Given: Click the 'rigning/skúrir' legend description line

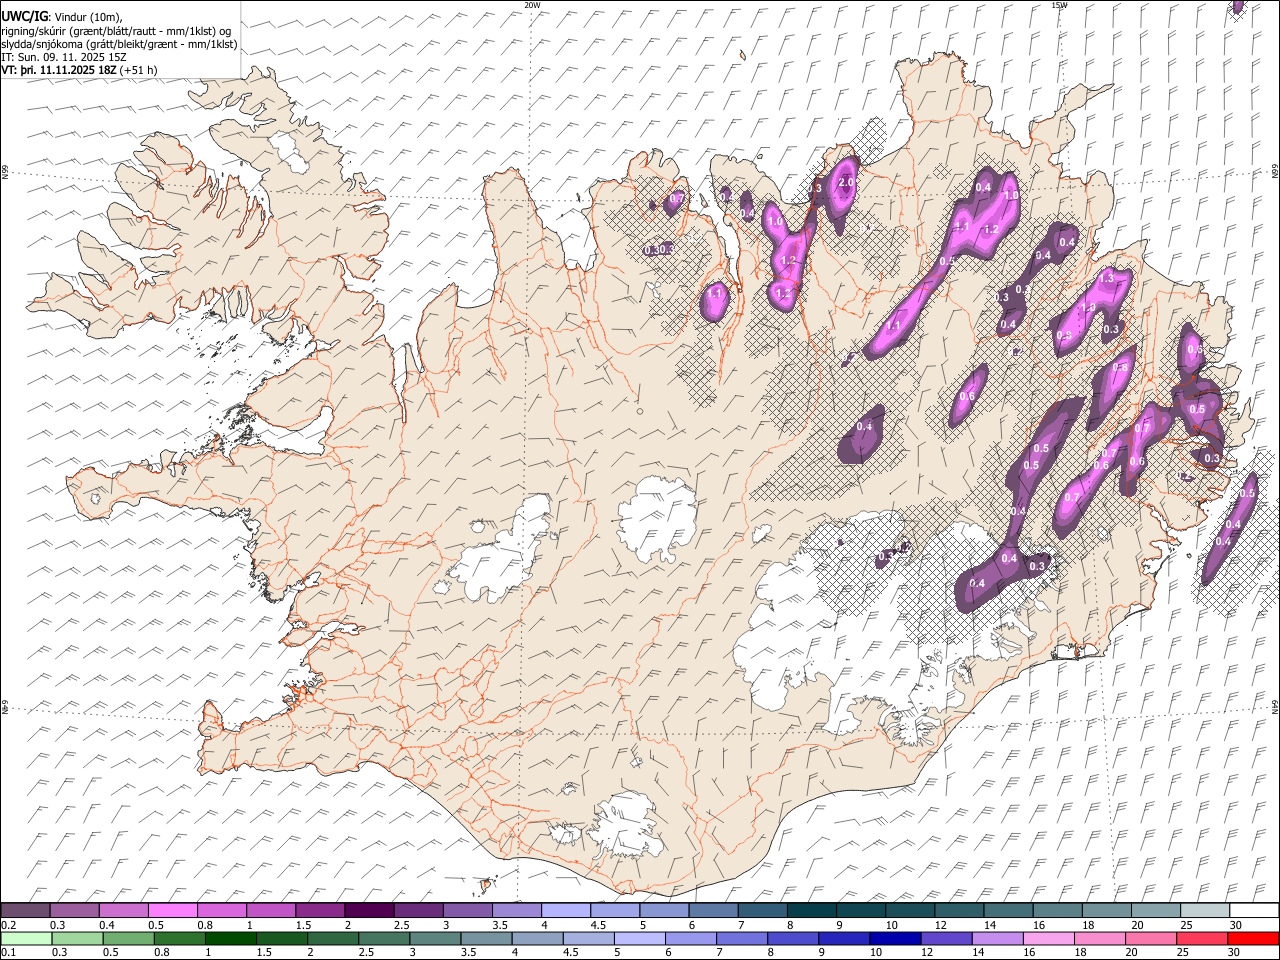Looking at the screenshot, I should (x=117, y=31).
